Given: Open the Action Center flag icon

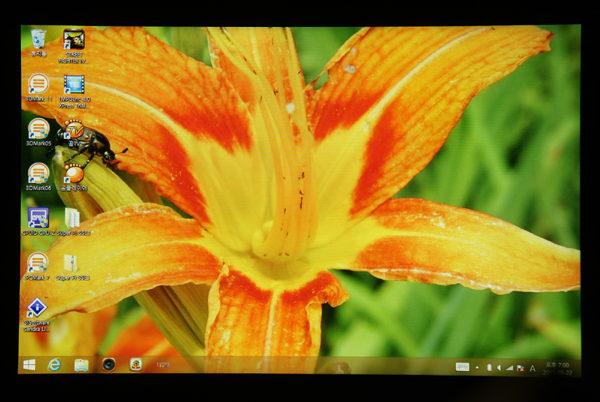Looking at the screenshot, I should pos(520,368).
